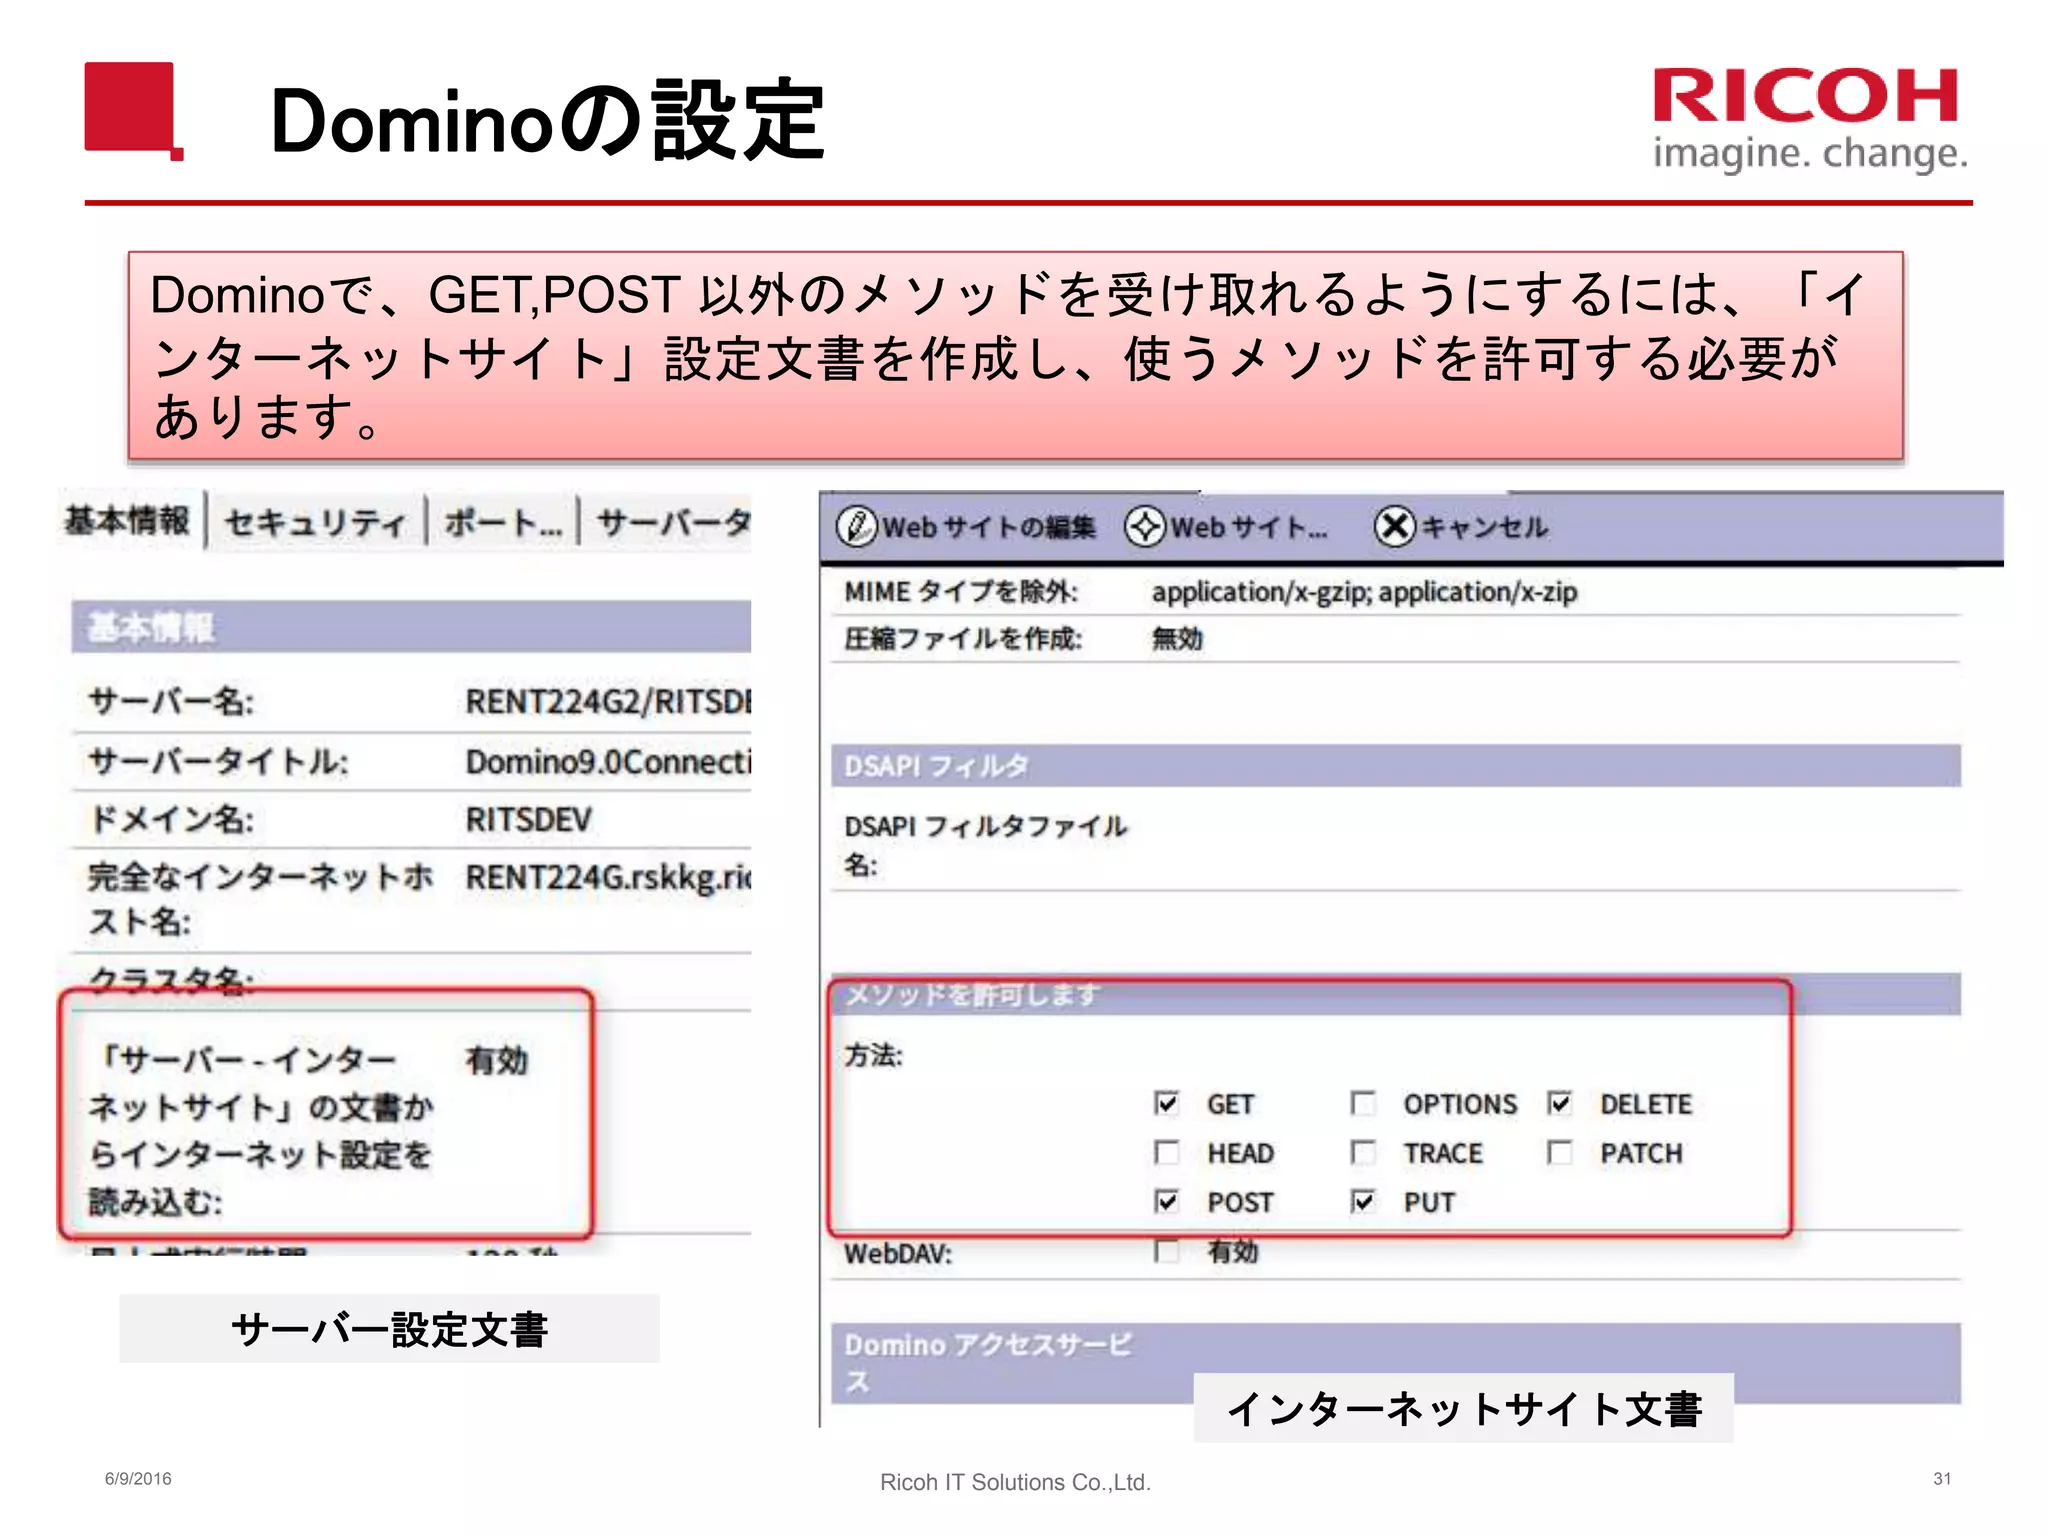
Task: Collapse the 基本情報 section header
Action: [411, 627]
